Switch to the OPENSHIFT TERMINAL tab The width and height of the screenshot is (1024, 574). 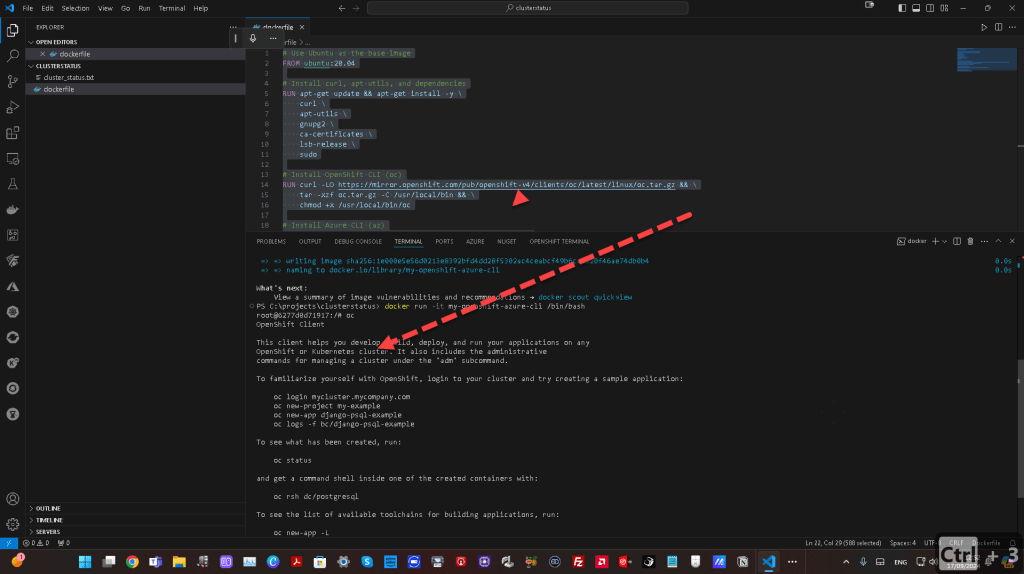point(559,242)
